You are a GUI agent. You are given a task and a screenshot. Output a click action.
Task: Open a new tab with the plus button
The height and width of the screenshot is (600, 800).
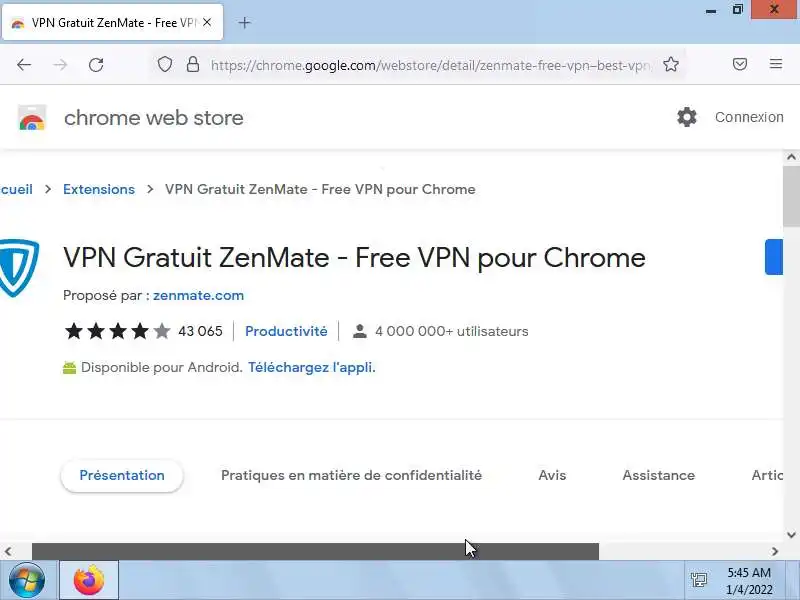(244, 22)
